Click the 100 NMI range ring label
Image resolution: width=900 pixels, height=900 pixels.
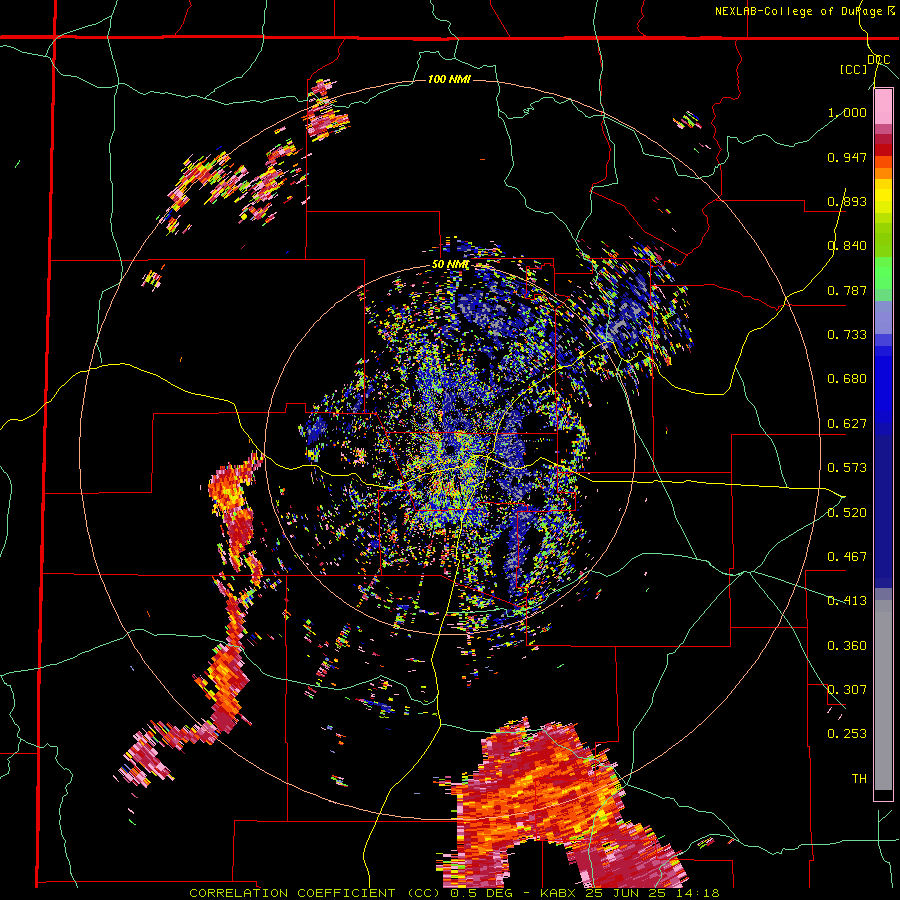[x=449, y=79]
